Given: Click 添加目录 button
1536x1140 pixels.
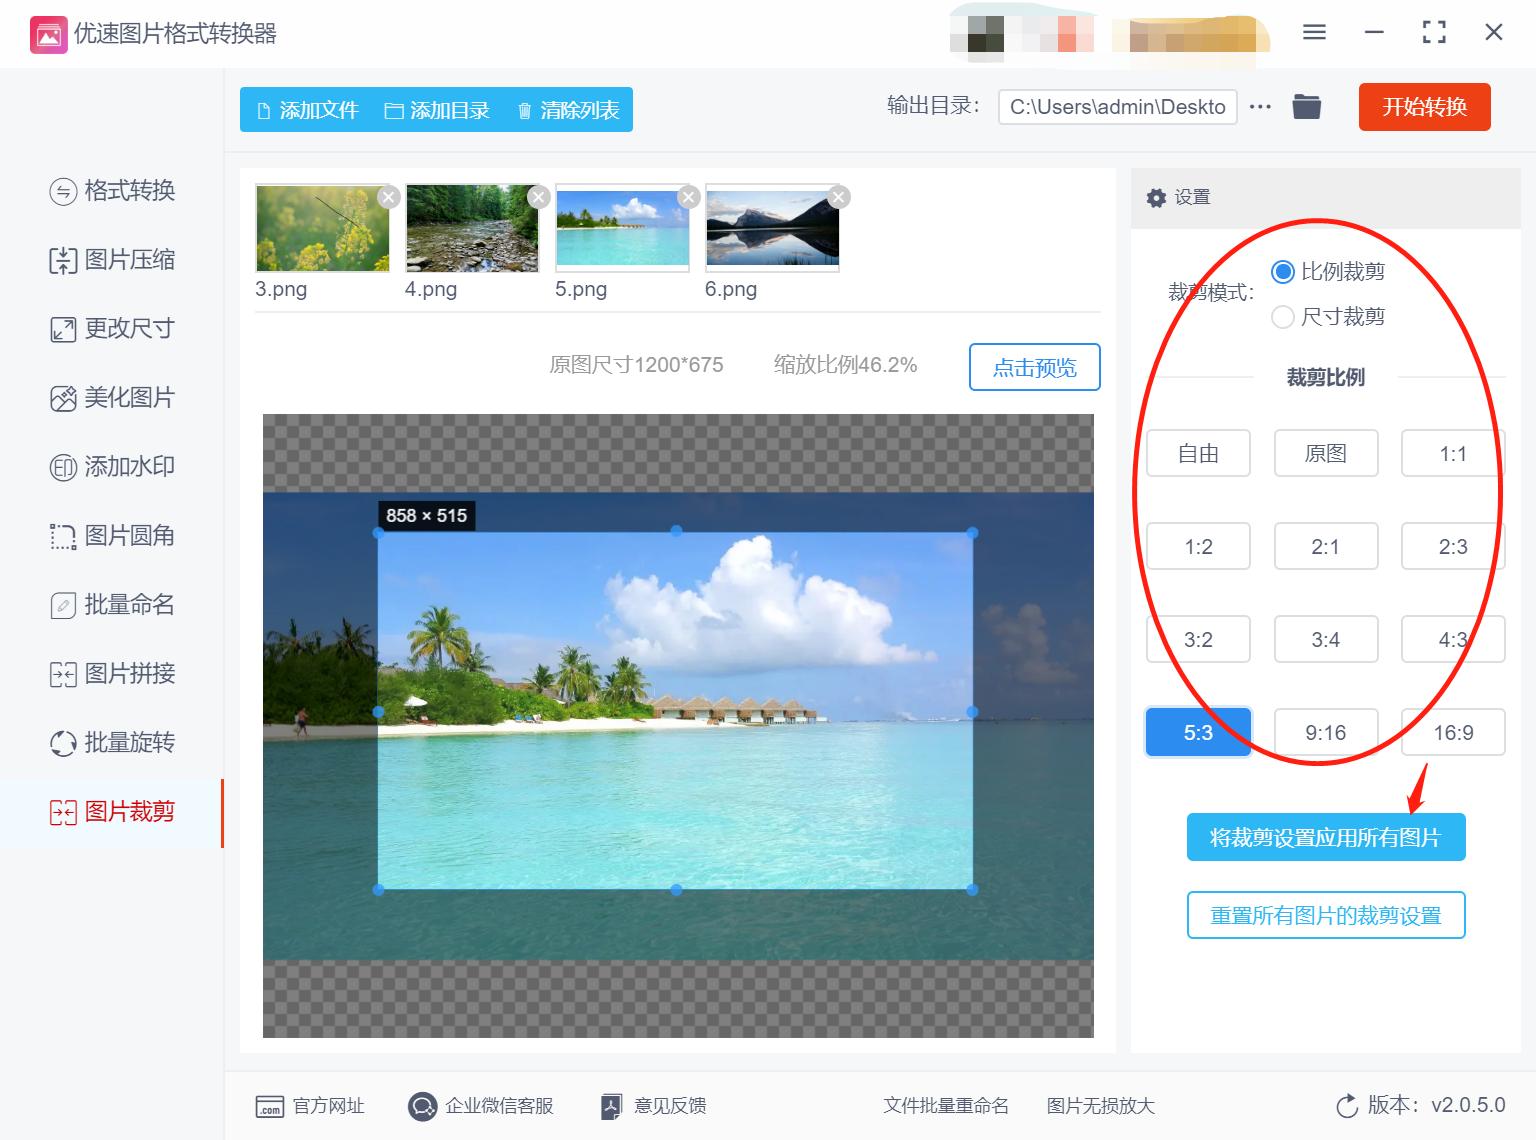Looking at the screenshot, I should coord(437,110).
